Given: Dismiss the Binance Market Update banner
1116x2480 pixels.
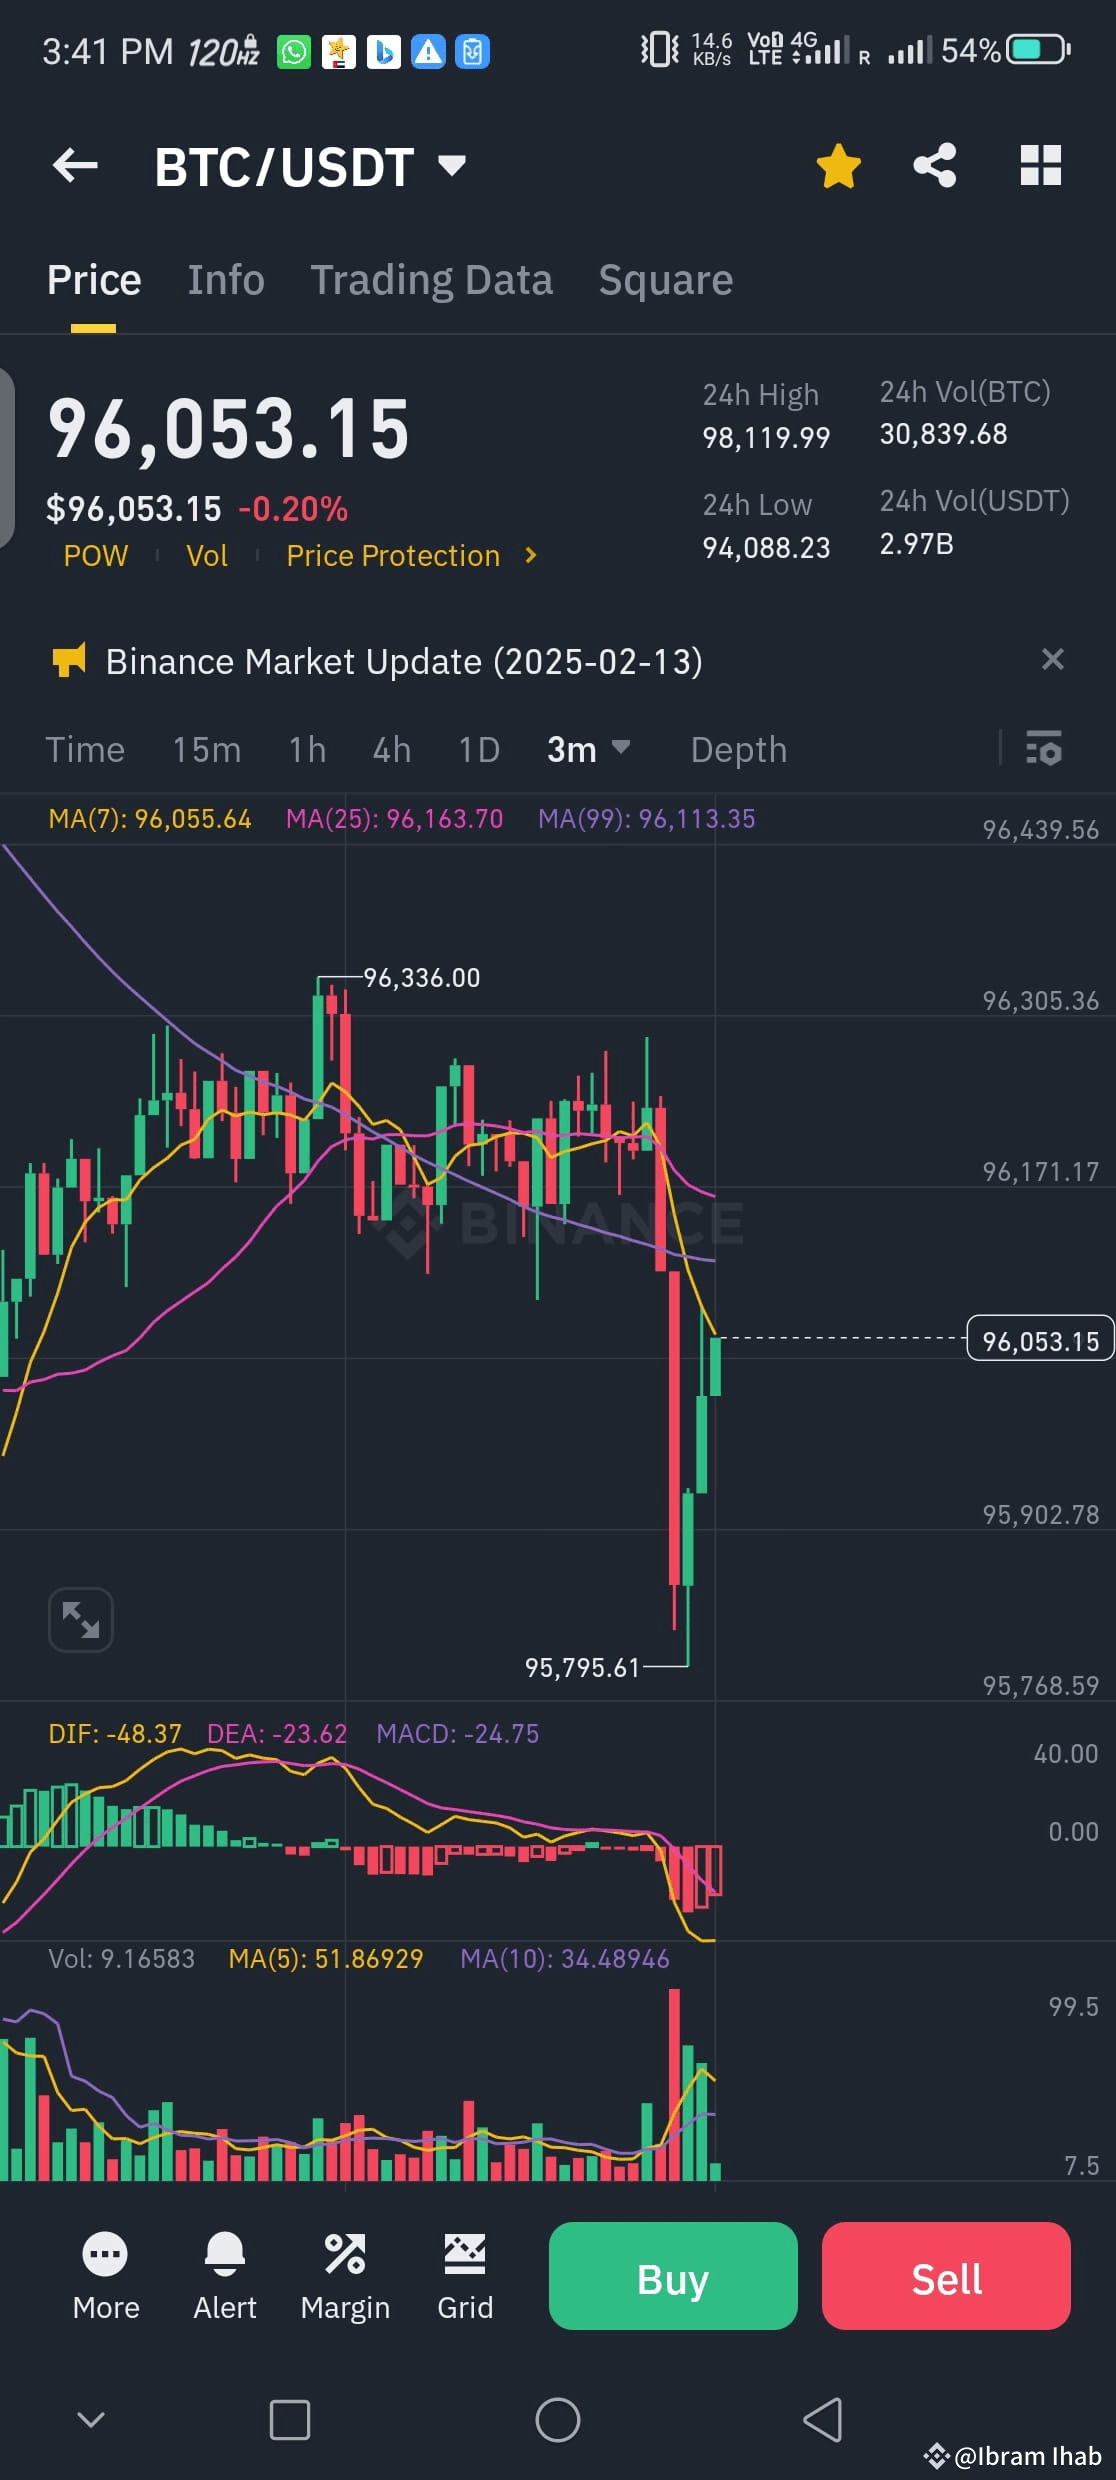Looking at the screenshot, I should point(1053,660).
